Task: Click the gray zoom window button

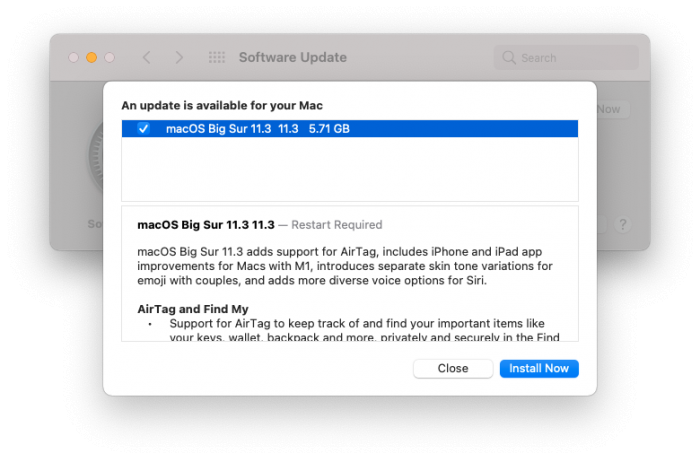Action: pos(110,58)
